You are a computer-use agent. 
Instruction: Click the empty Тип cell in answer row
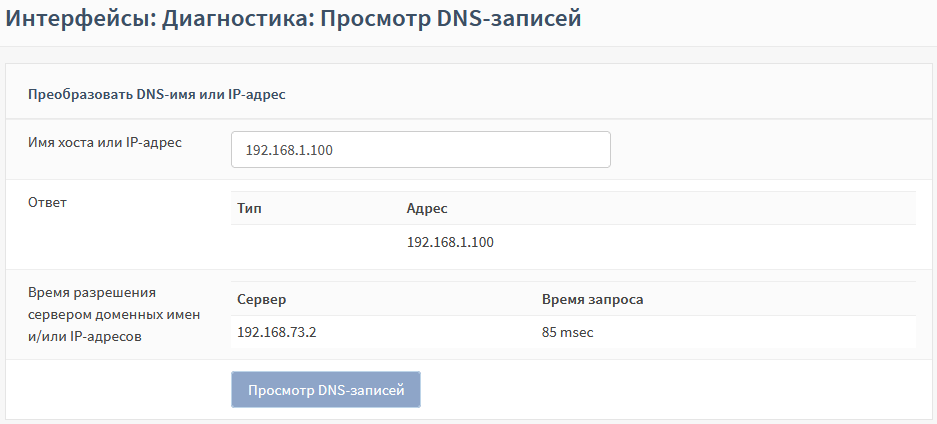(x=319, y=242)
